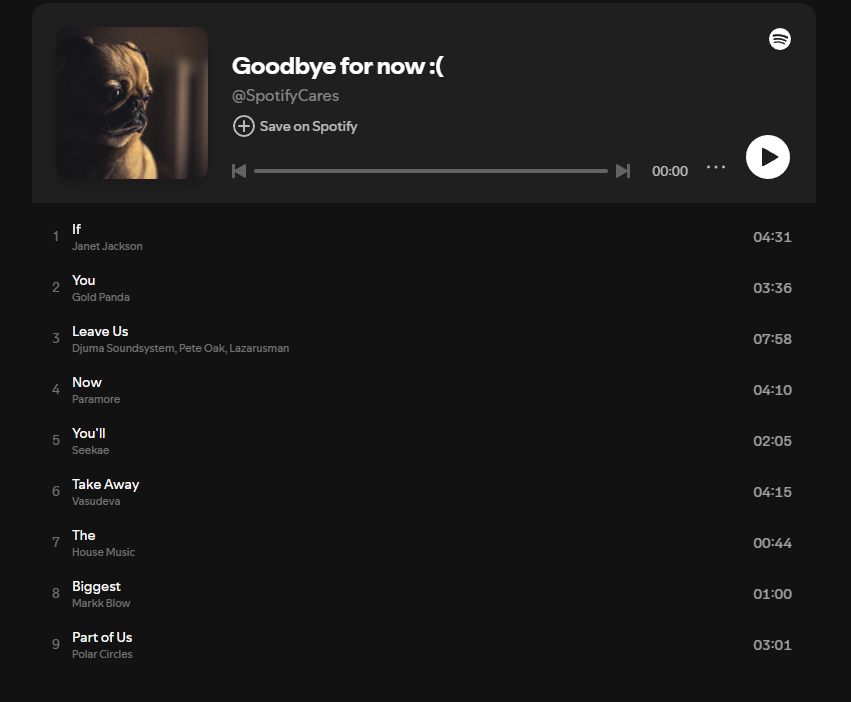Select track number 1 in list
The image size is (851, 702).
[x=55, y=237]
